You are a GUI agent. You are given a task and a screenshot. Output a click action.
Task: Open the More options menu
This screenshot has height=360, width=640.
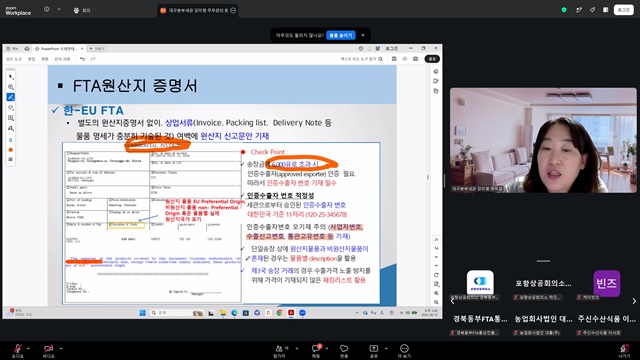tap(404, 350)
